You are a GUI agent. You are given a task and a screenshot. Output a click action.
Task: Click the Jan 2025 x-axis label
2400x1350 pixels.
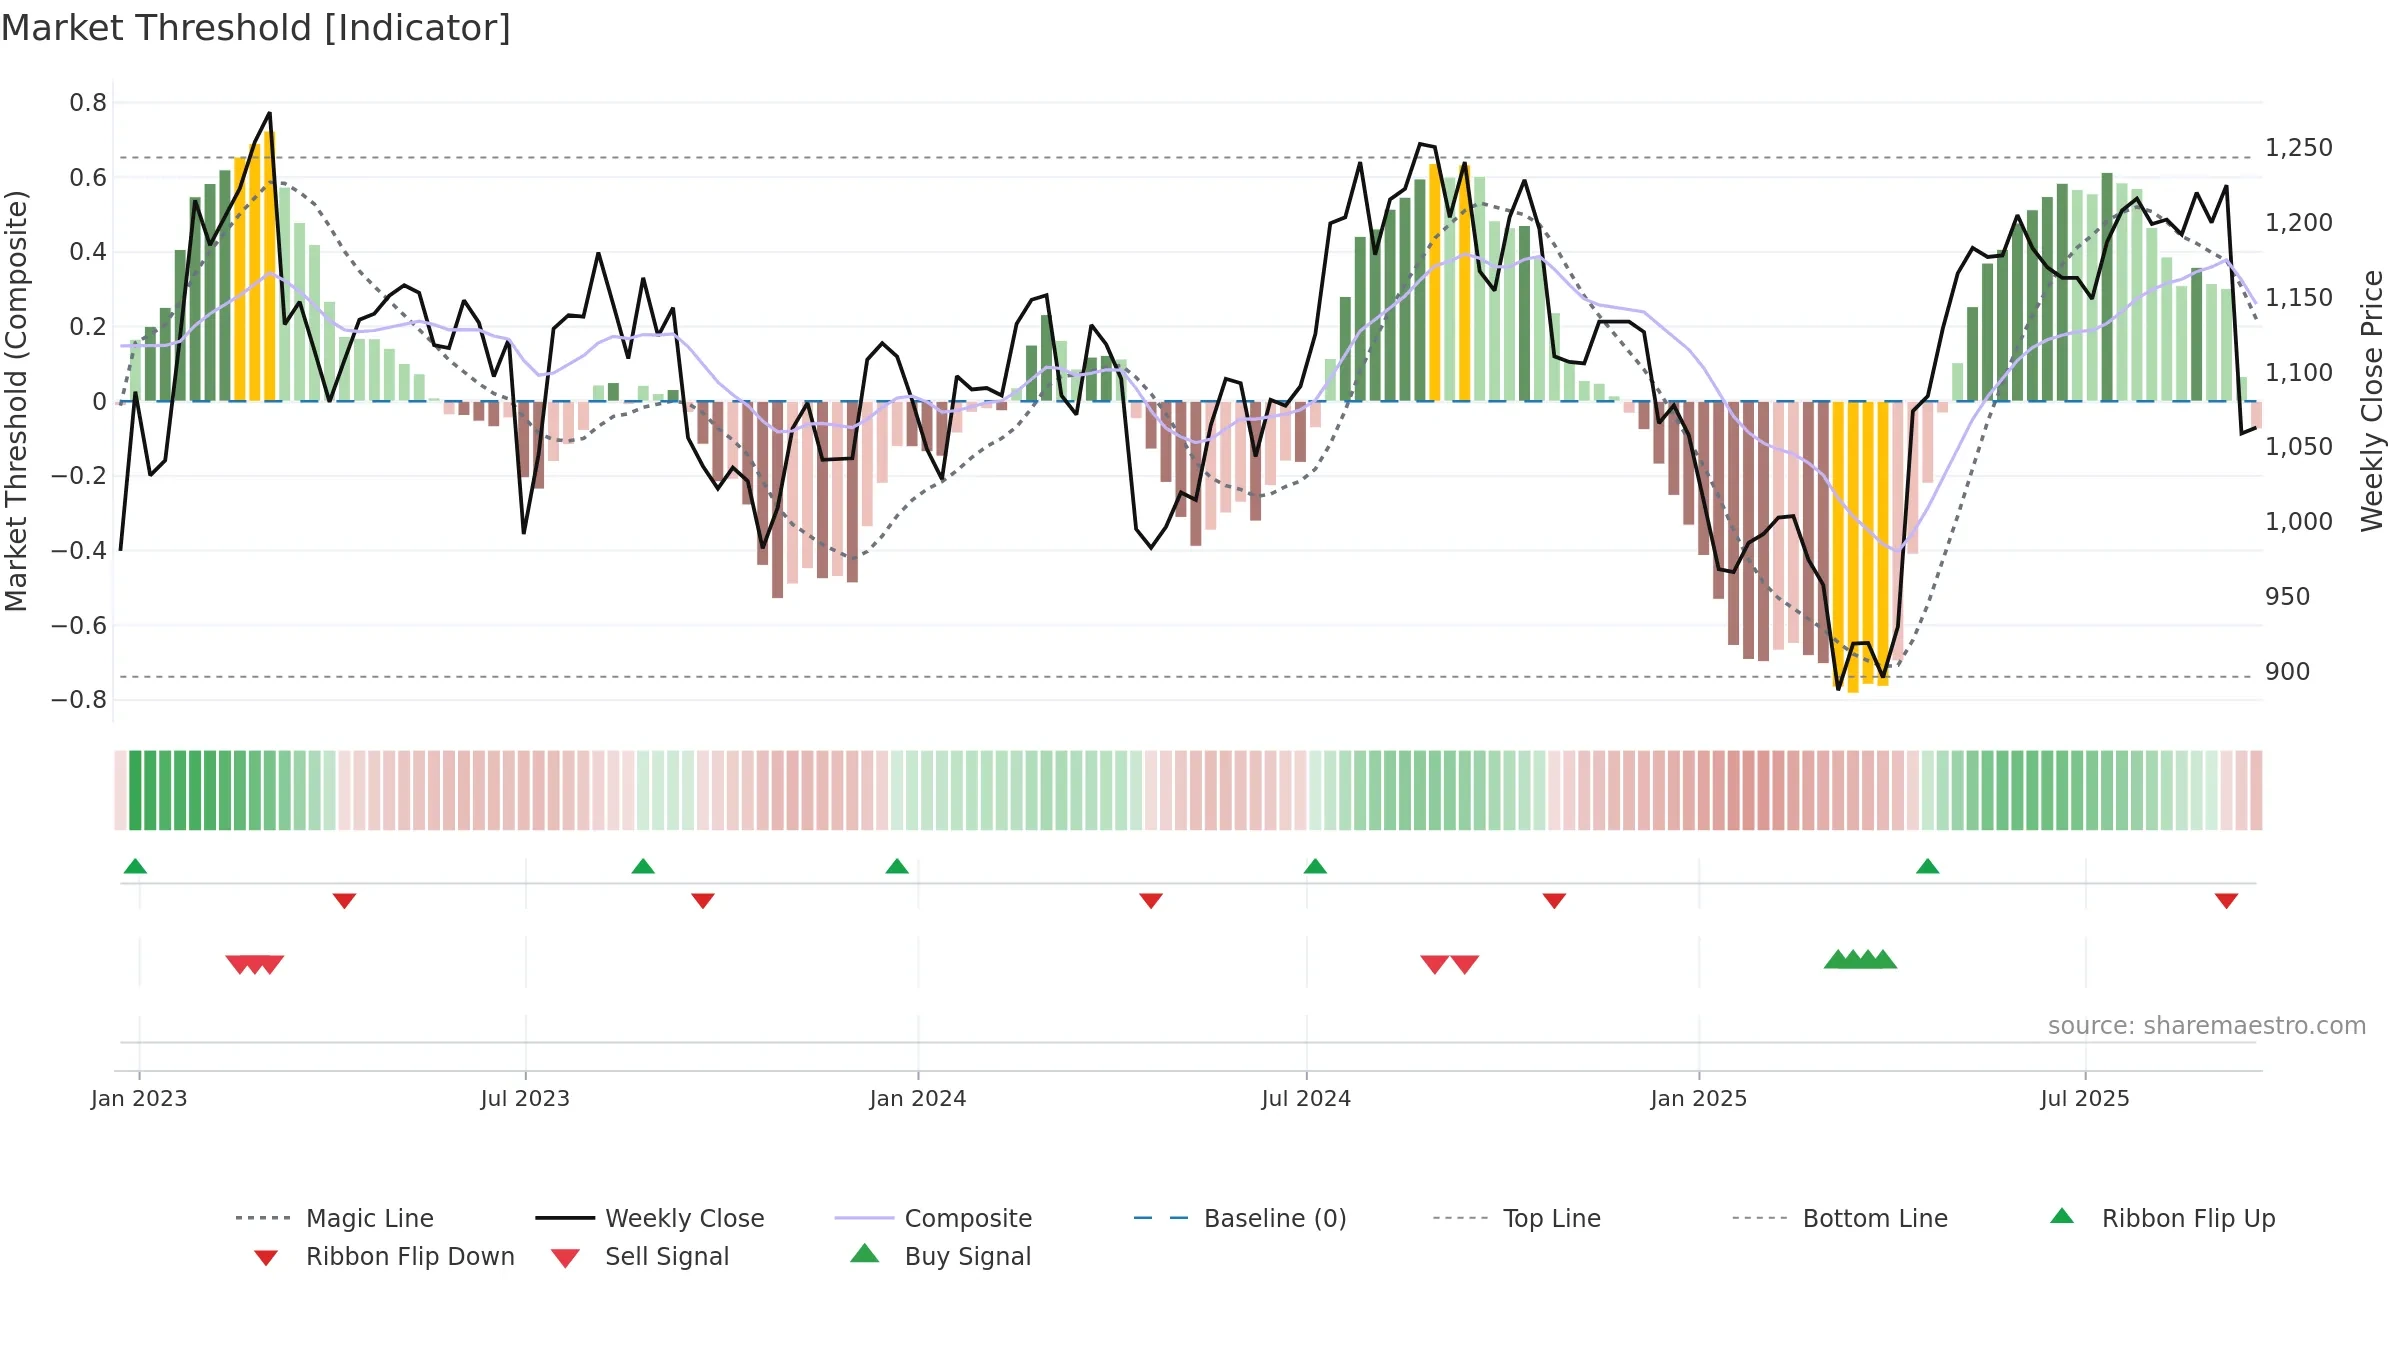tap(1699, 1099)
